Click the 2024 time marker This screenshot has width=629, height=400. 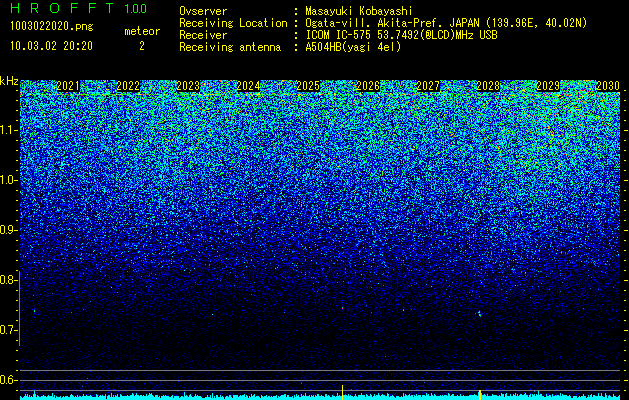coord(248,86)
